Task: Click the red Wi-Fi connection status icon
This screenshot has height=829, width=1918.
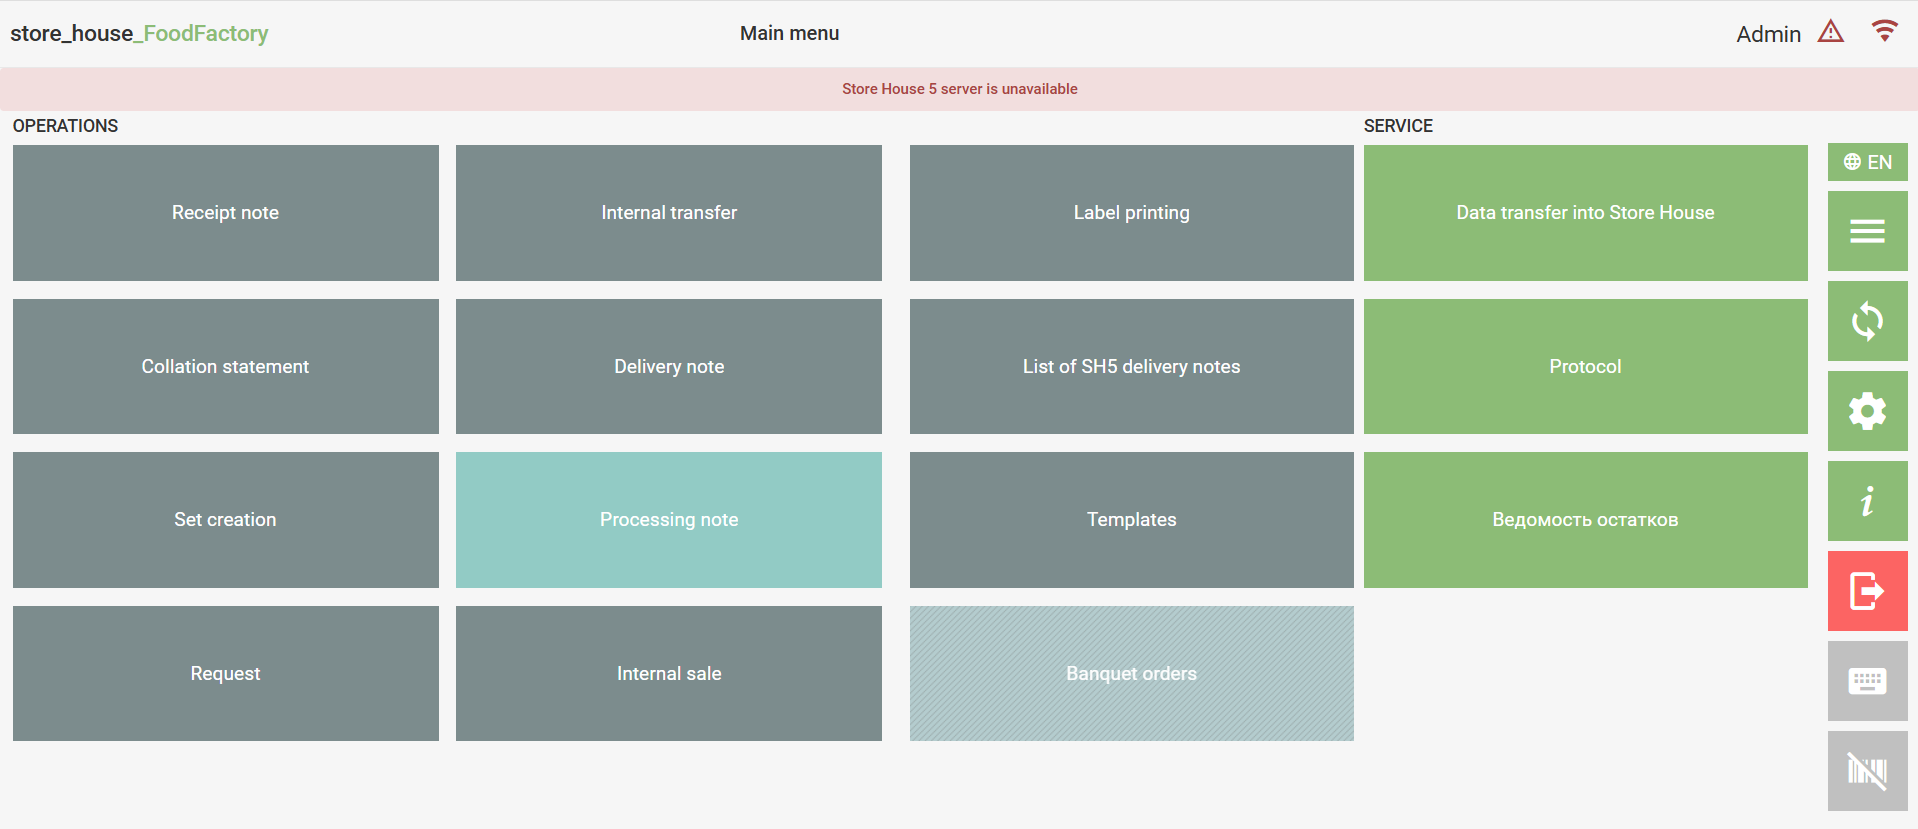Action: [1884, 31]
